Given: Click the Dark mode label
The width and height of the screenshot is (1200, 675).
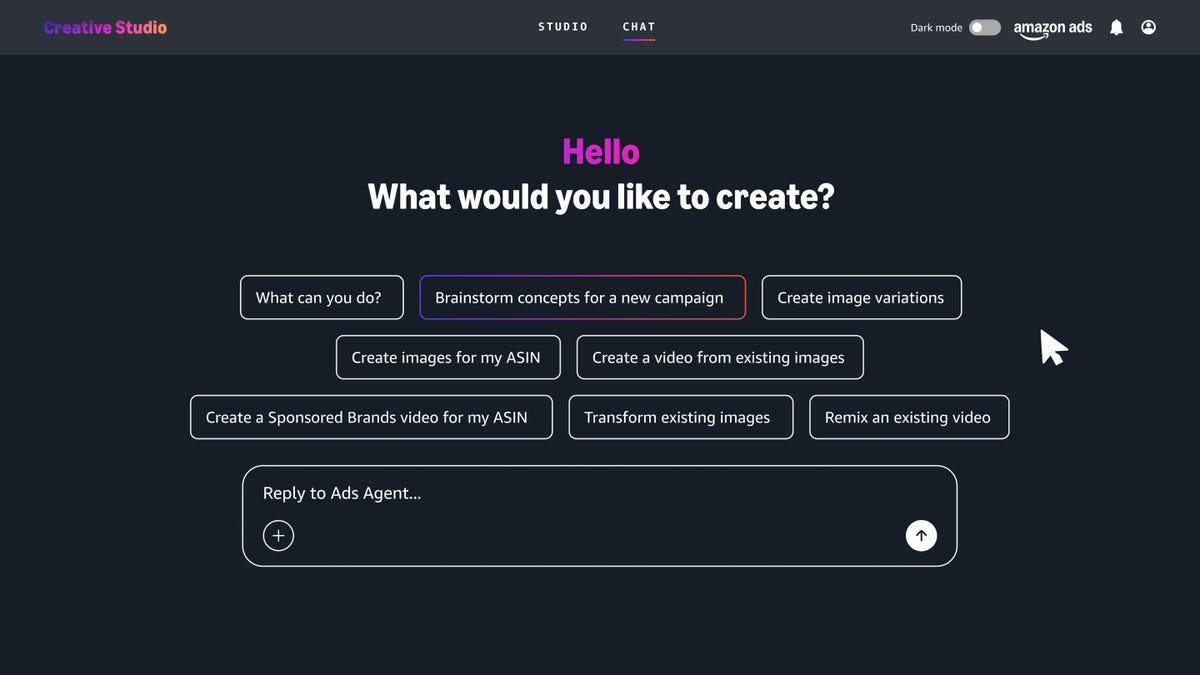Looking at the screenshot, I should [x=933, y=27].
